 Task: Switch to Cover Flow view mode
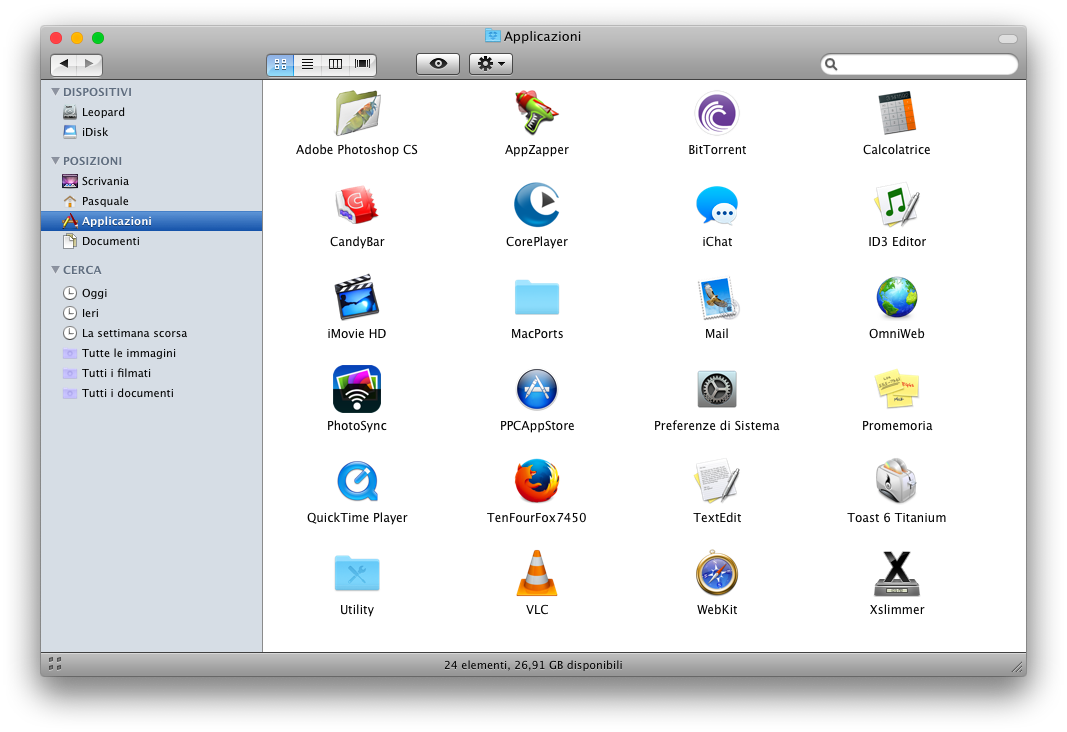362,64
